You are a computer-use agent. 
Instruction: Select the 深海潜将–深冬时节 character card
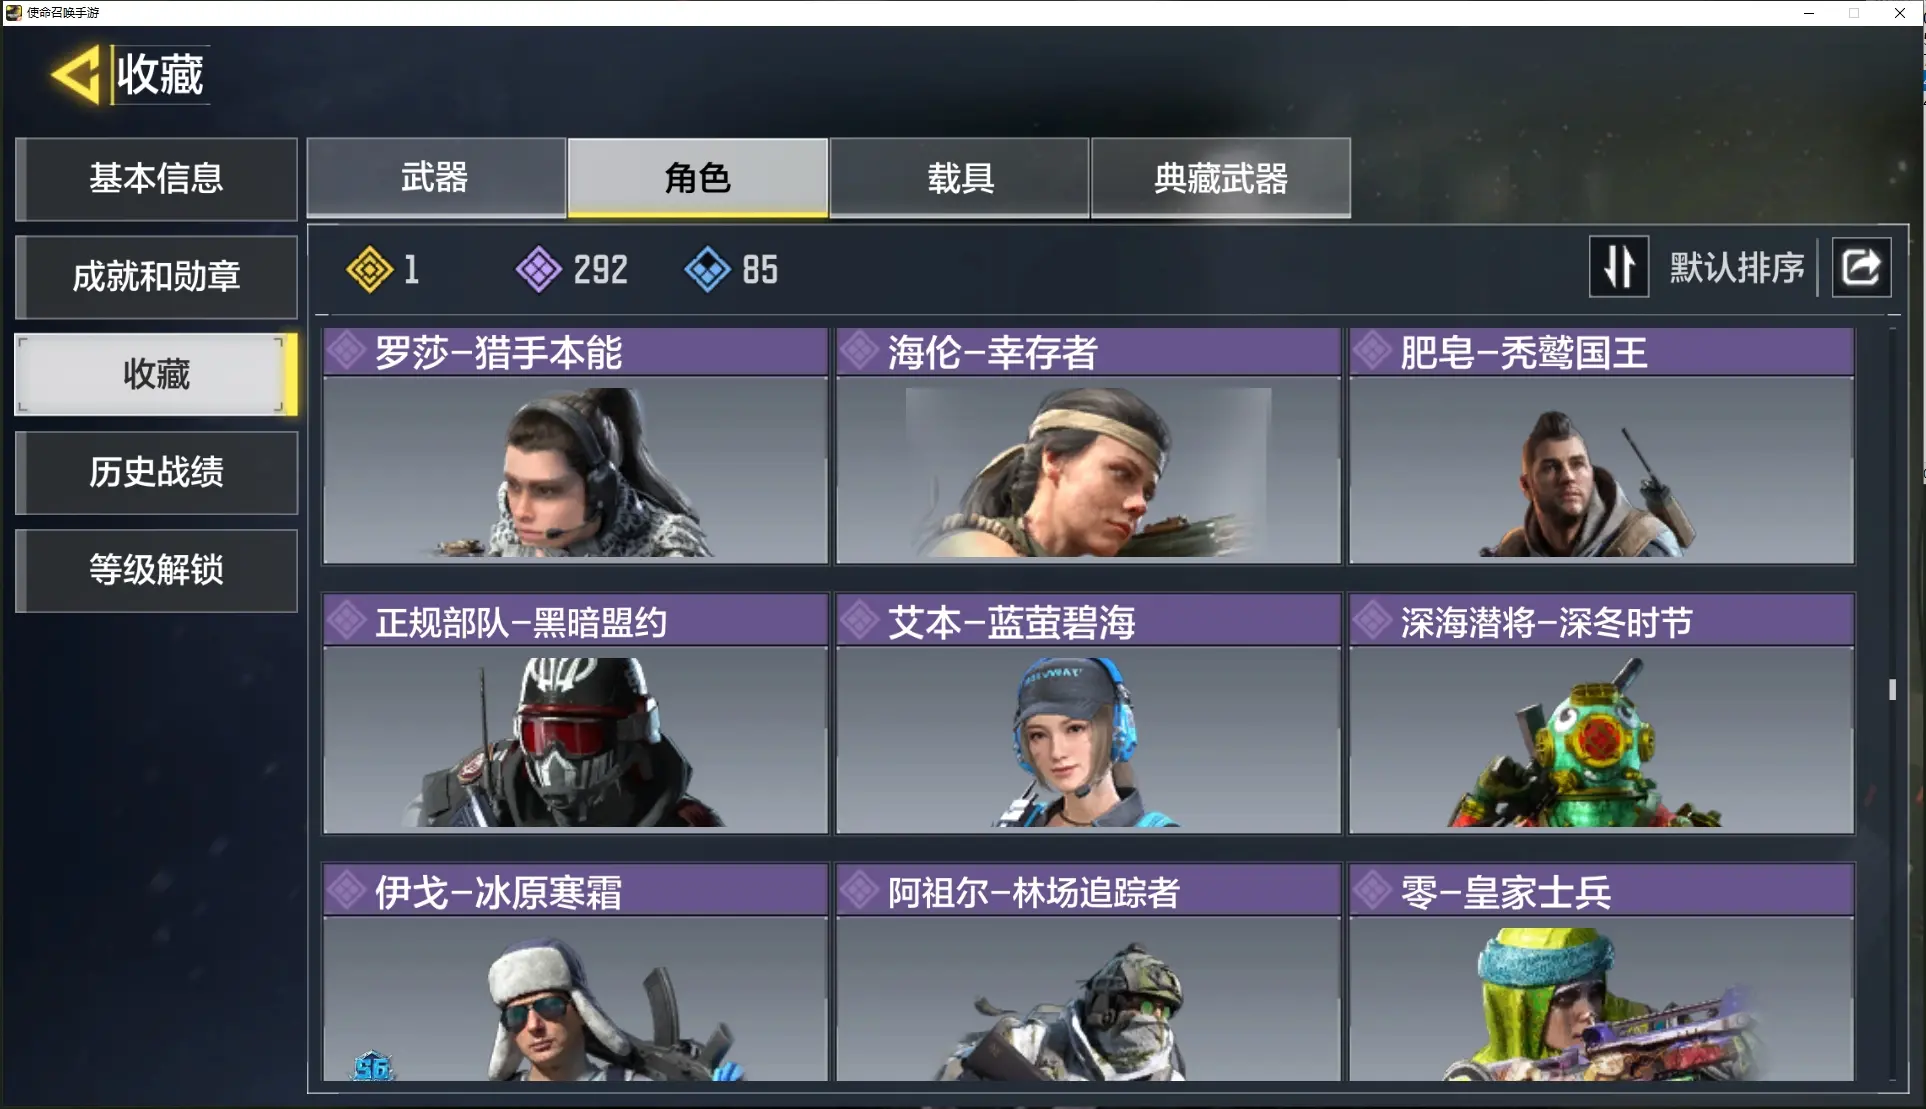tap(1601, 713)
